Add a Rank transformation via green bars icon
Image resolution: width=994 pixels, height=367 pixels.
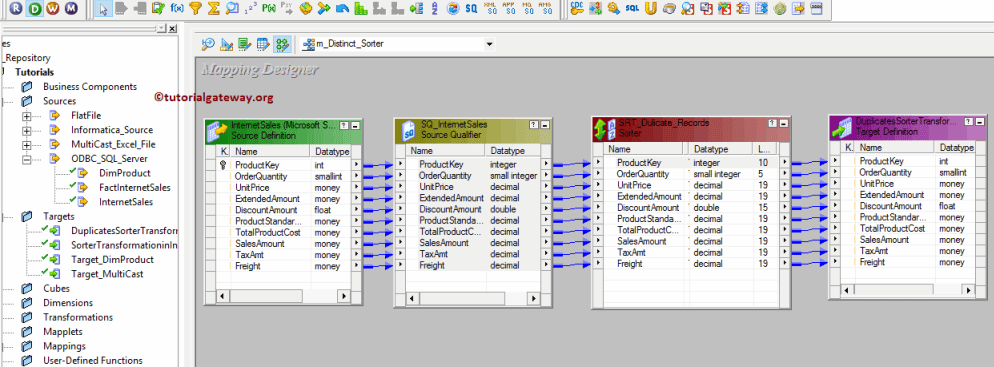361,9
